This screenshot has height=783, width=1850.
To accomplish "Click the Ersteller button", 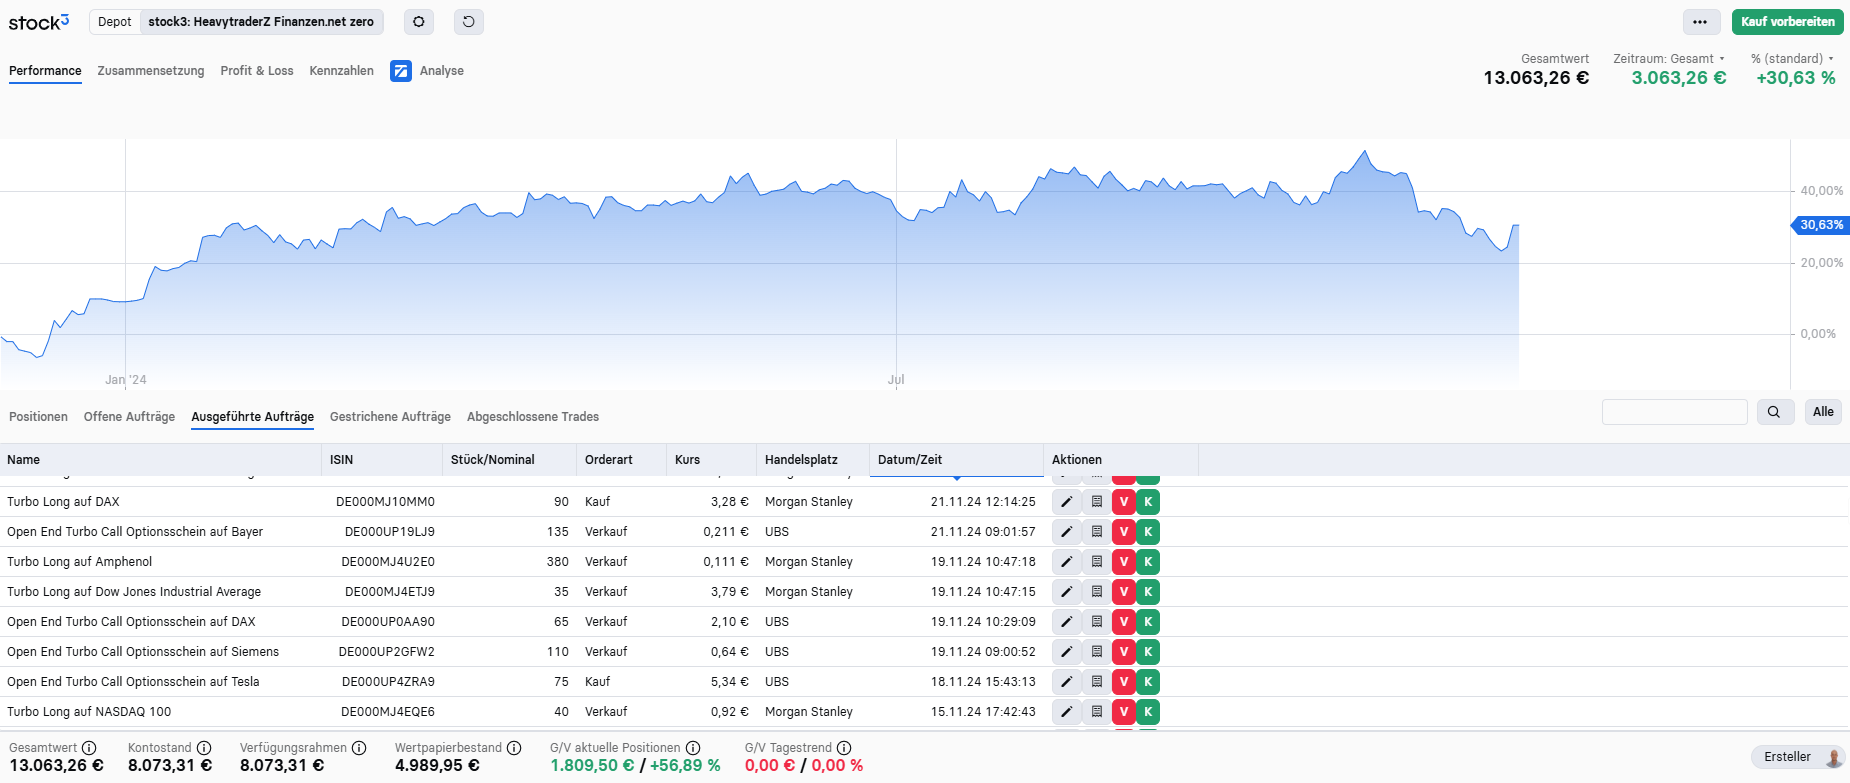I will (x=1797, y=757).
